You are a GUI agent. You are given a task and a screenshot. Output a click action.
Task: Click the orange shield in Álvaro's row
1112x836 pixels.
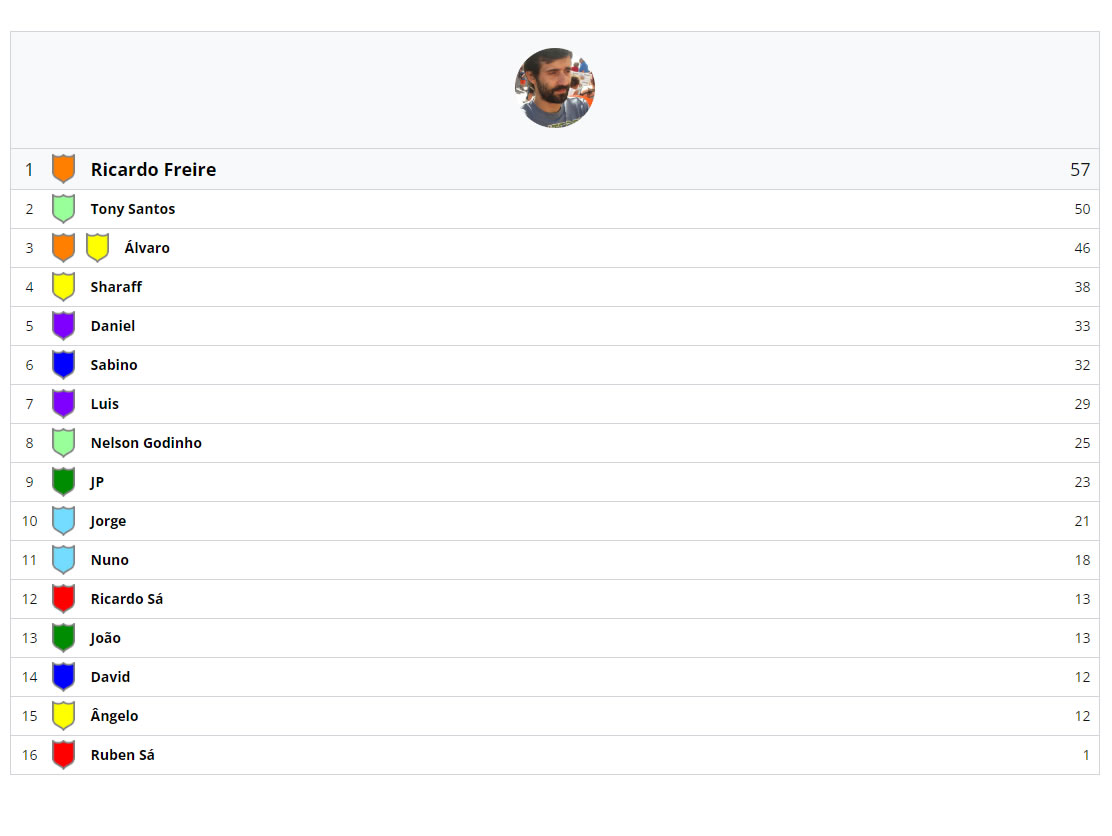point(63,248)
